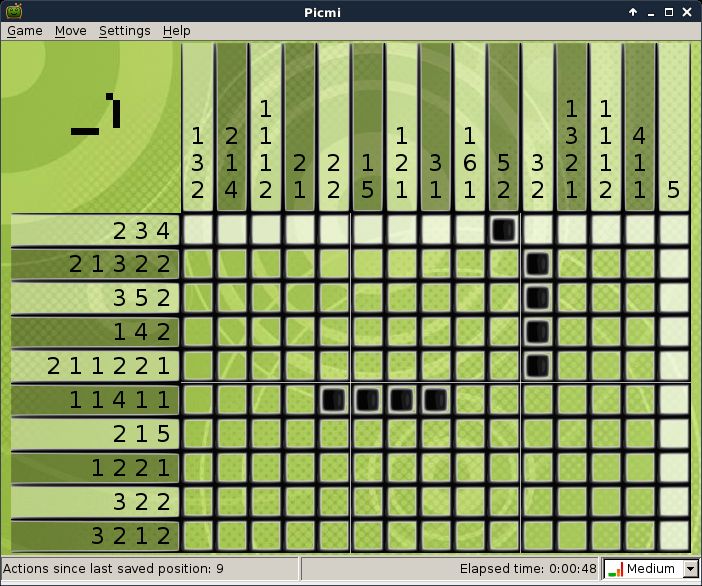Click dropdown arrow beside Medium
Screen dimensions: 702x586
click(x=691, y=569)
